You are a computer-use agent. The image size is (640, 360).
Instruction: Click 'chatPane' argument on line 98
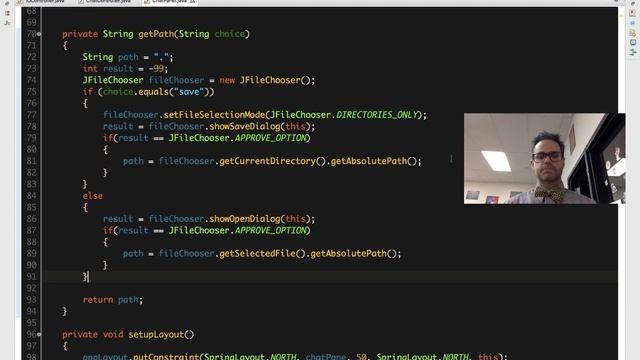(x=326, y=356)
